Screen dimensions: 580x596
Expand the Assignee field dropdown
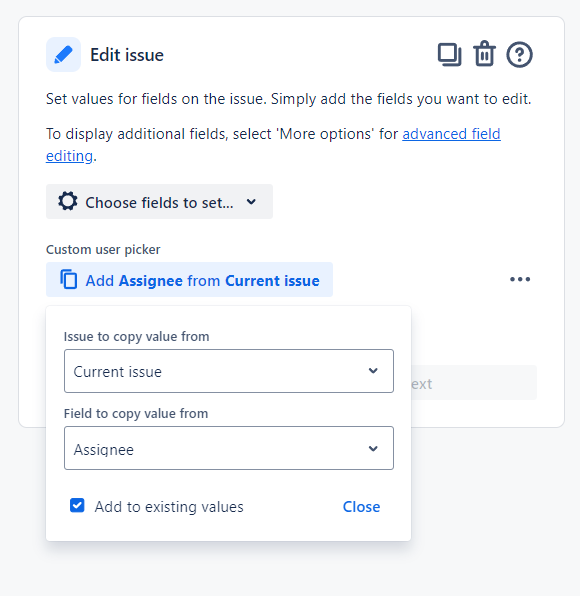pyautogui.click(x=229, y=448)
